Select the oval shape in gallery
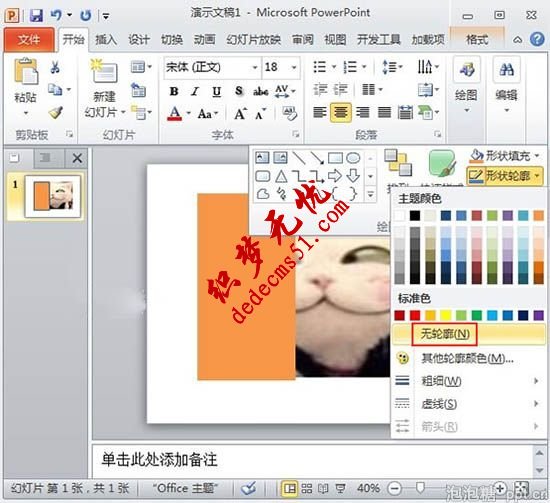 pyautogui.click(x=353, y=158)
